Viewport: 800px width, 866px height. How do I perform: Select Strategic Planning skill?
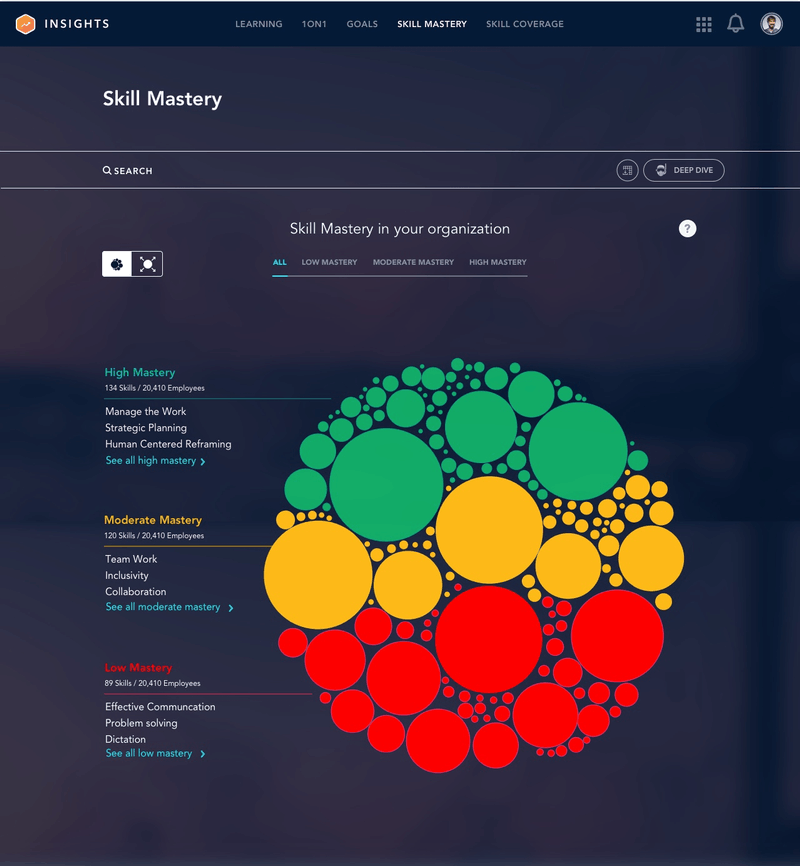(x=146, y=428)
